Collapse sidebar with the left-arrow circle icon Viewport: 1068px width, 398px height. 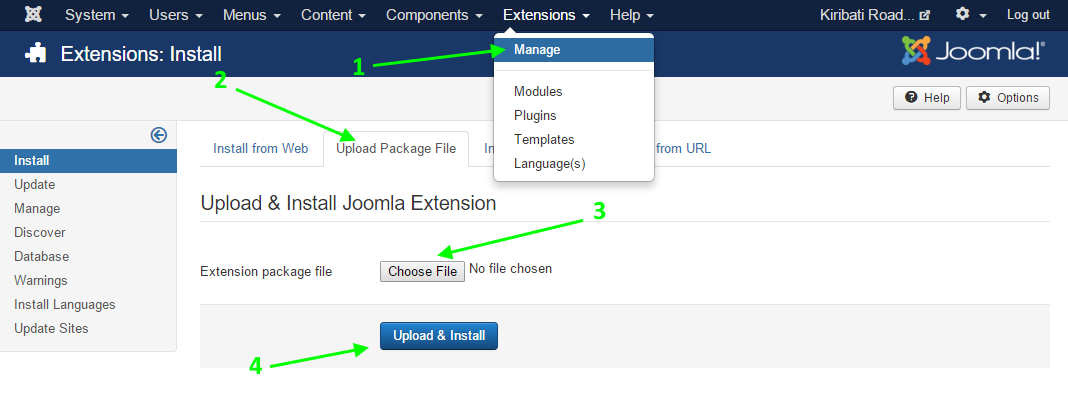tap(159, 135)
